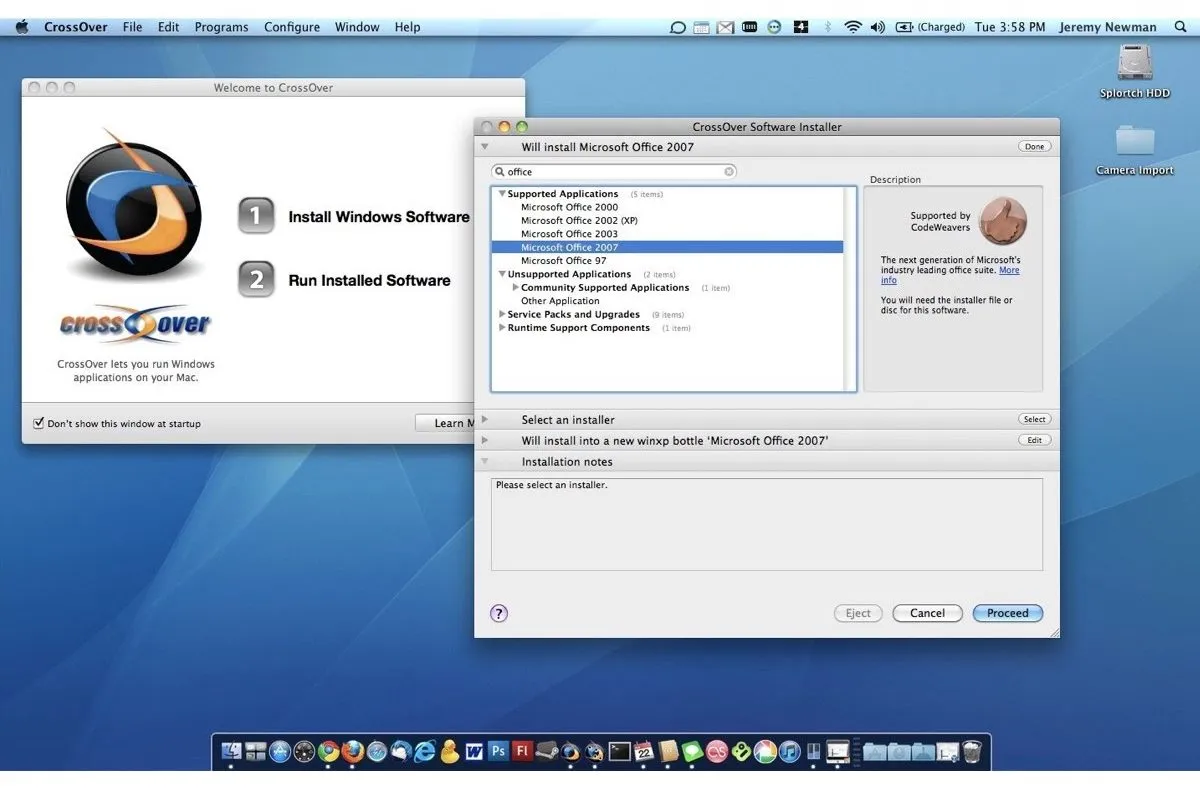The height and width of the screenshot is (789, 1200).
Task: Clear the search field with the x icon
Action: coord(729,172)
